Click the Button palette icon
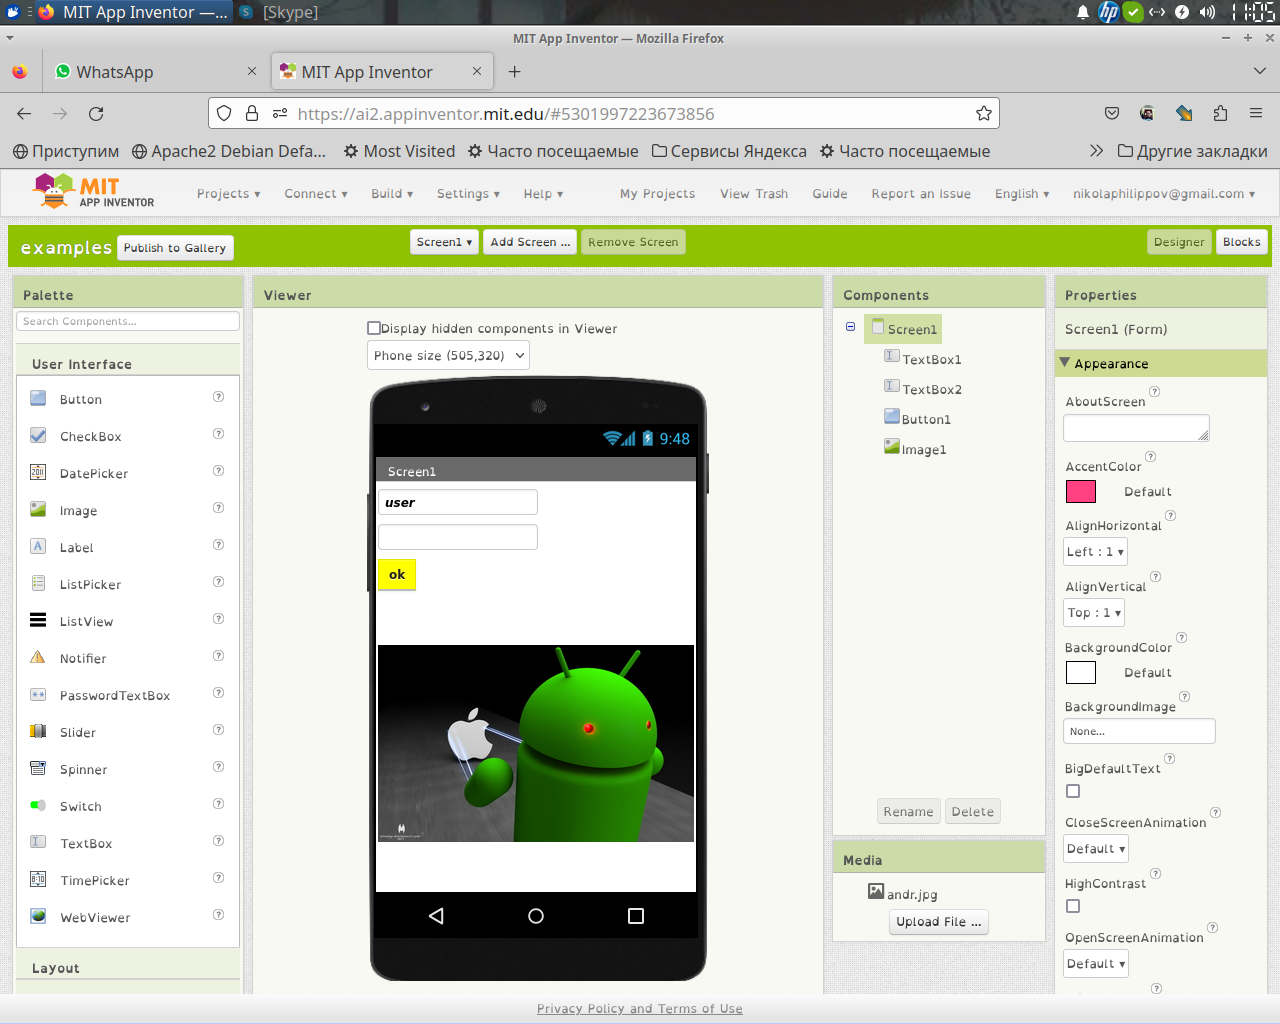Screen dimensions: 1280x1024 click(x=38, y=398)
